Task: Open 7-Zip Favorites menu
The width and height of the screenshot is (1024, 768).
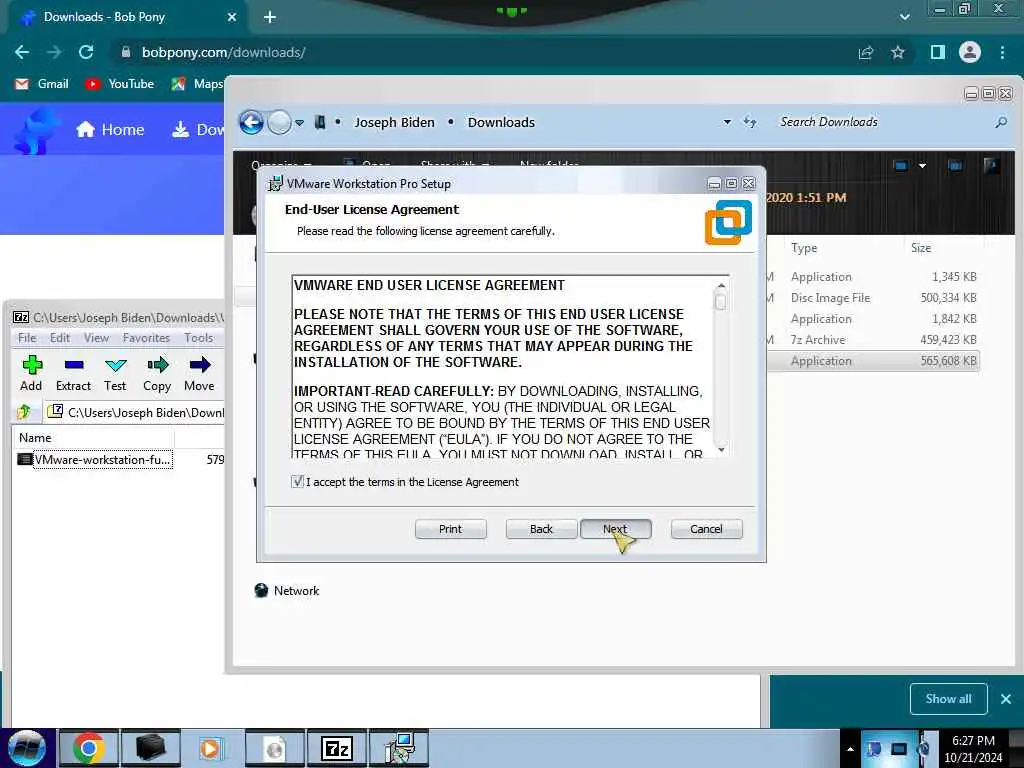Action: coord(146,338)
